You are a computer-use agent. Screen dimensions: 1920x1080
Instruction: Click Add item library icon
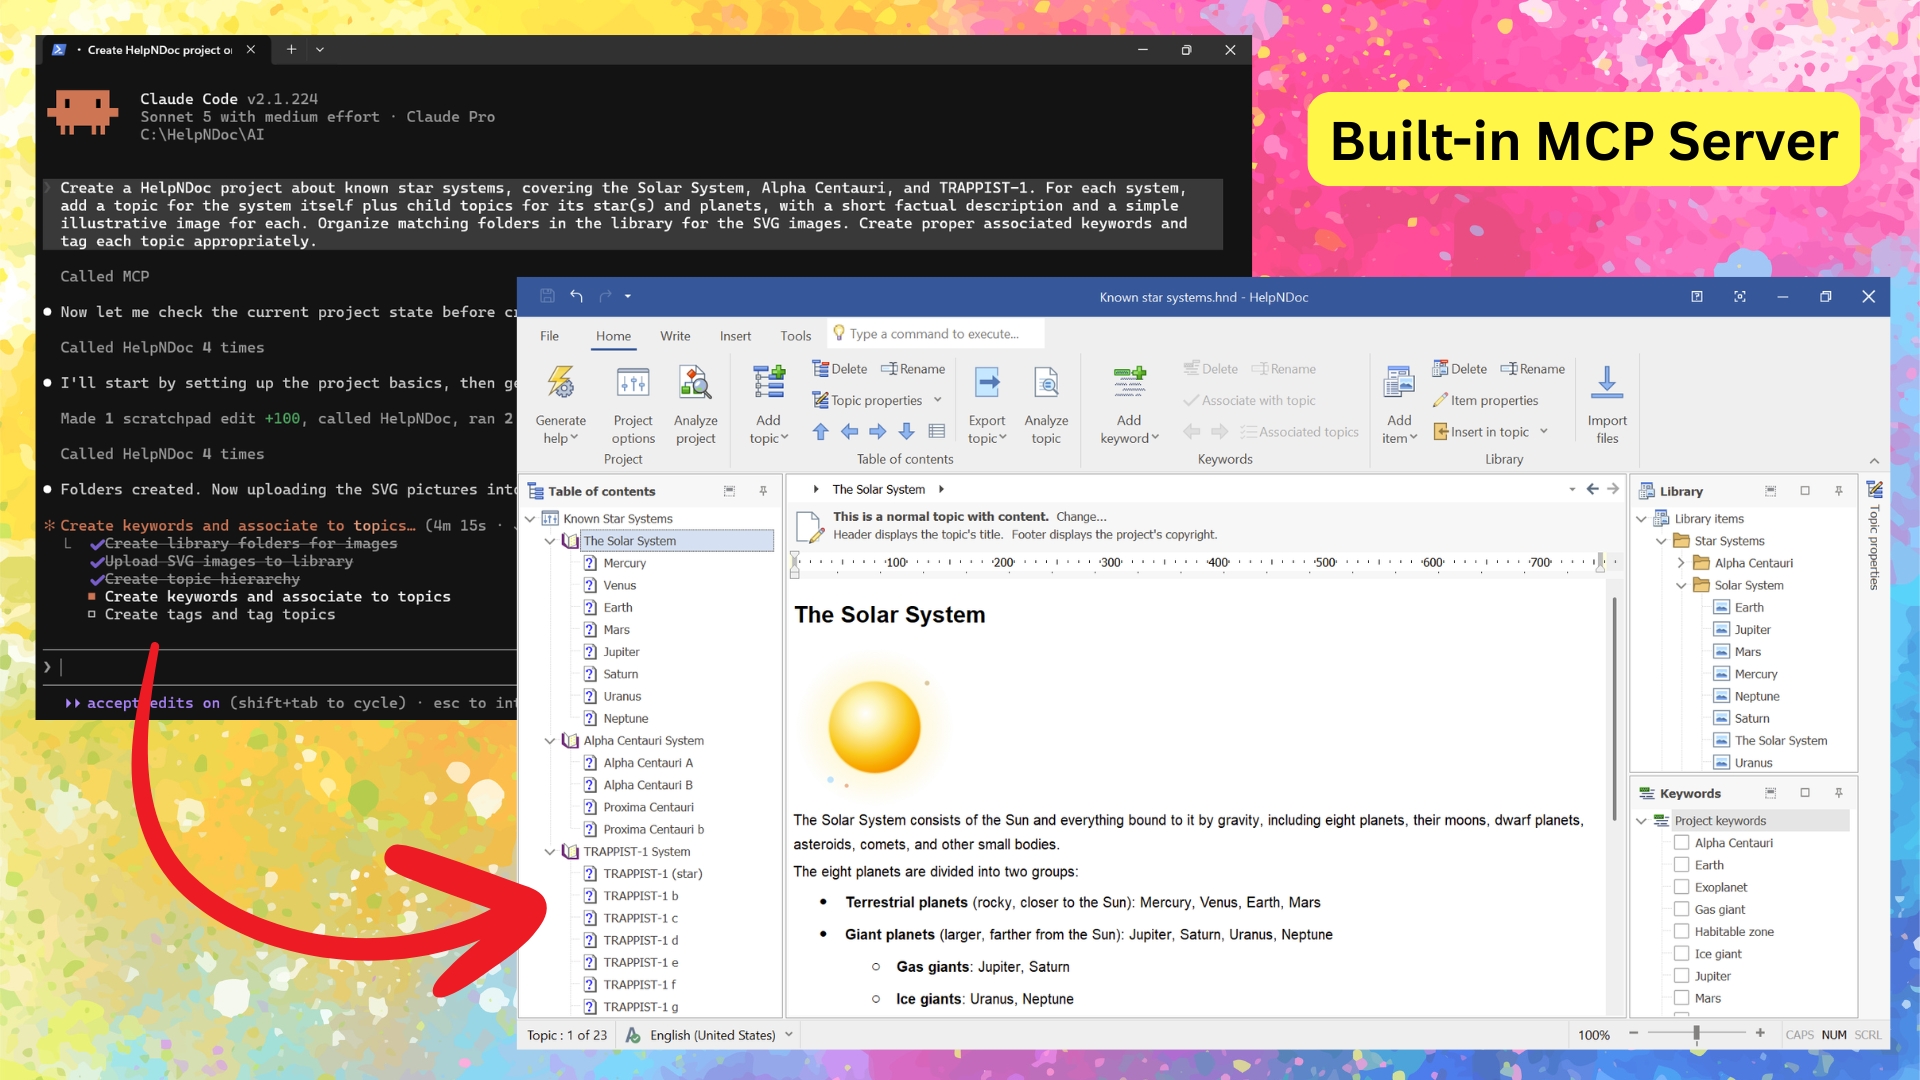pyautogui.click(x=1399, y=384)
